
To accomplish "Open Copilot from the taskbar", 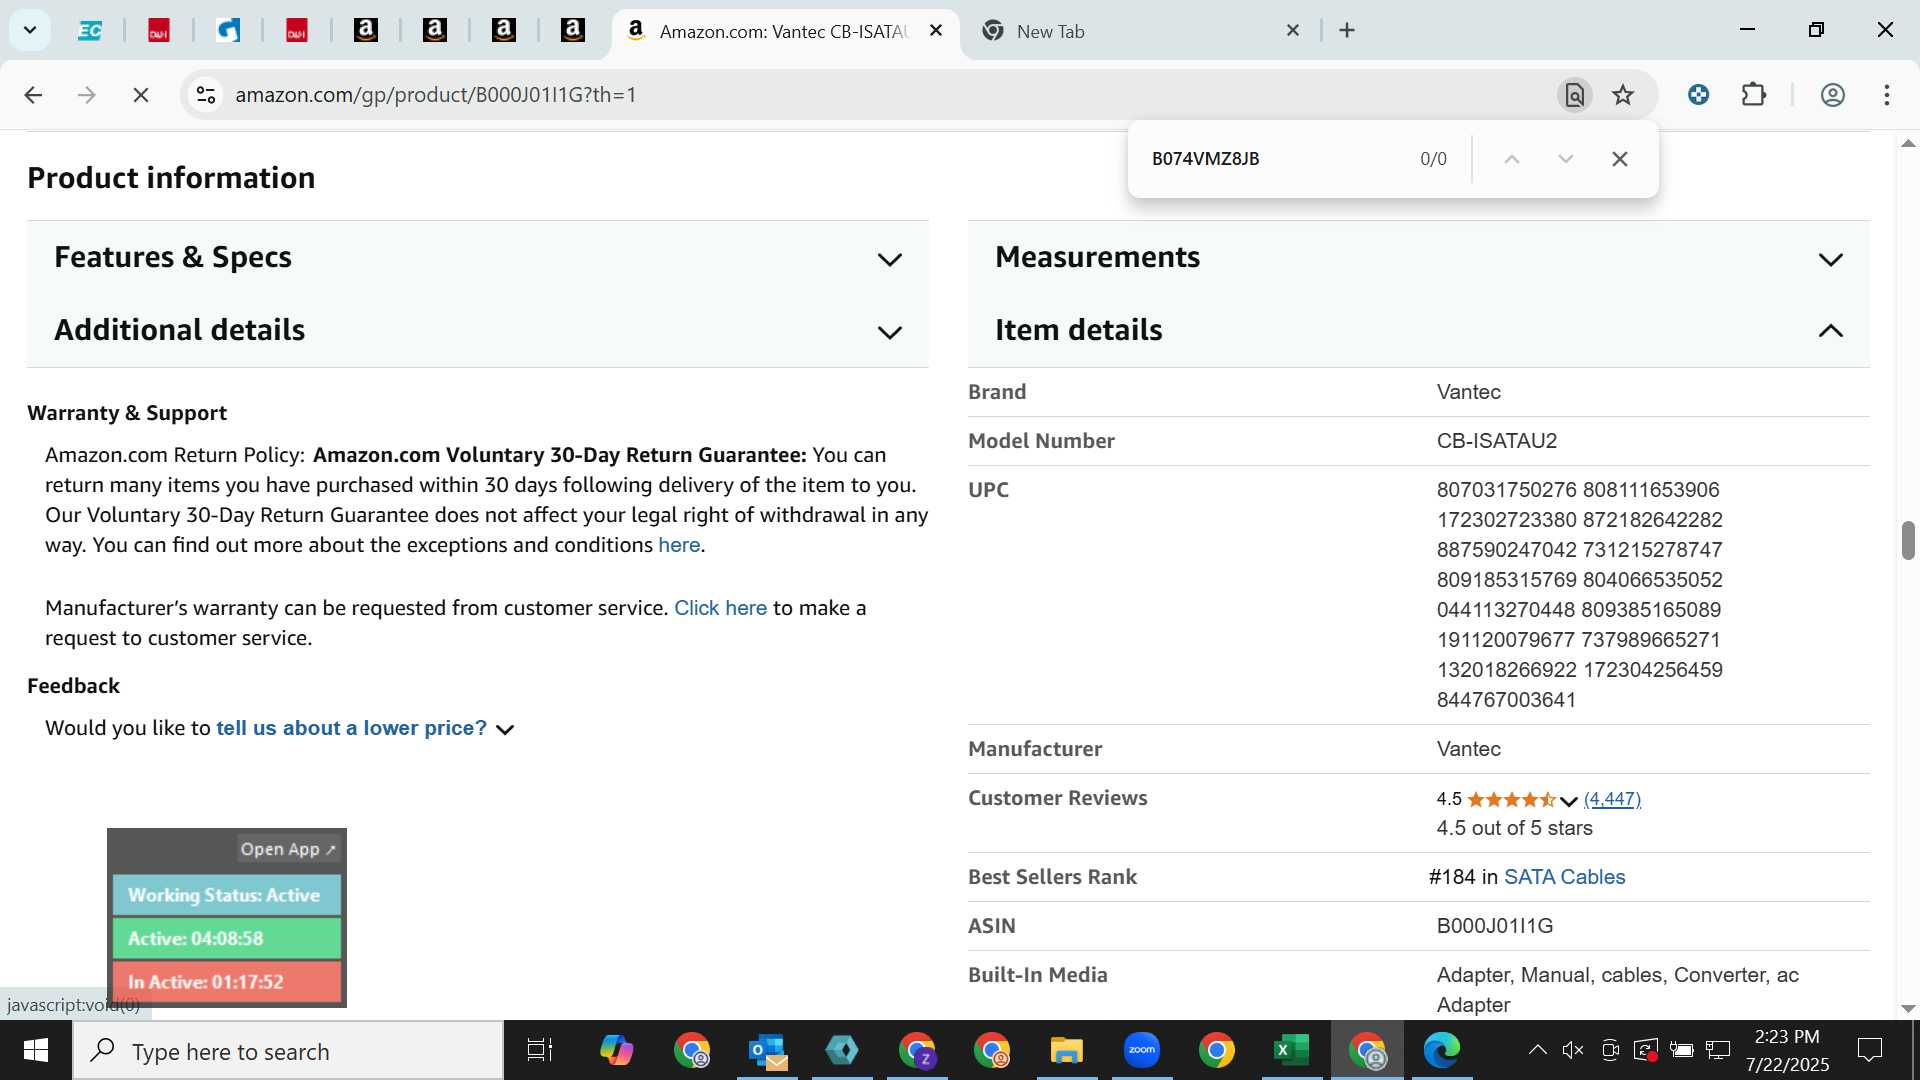I will tap(616, 1051).
